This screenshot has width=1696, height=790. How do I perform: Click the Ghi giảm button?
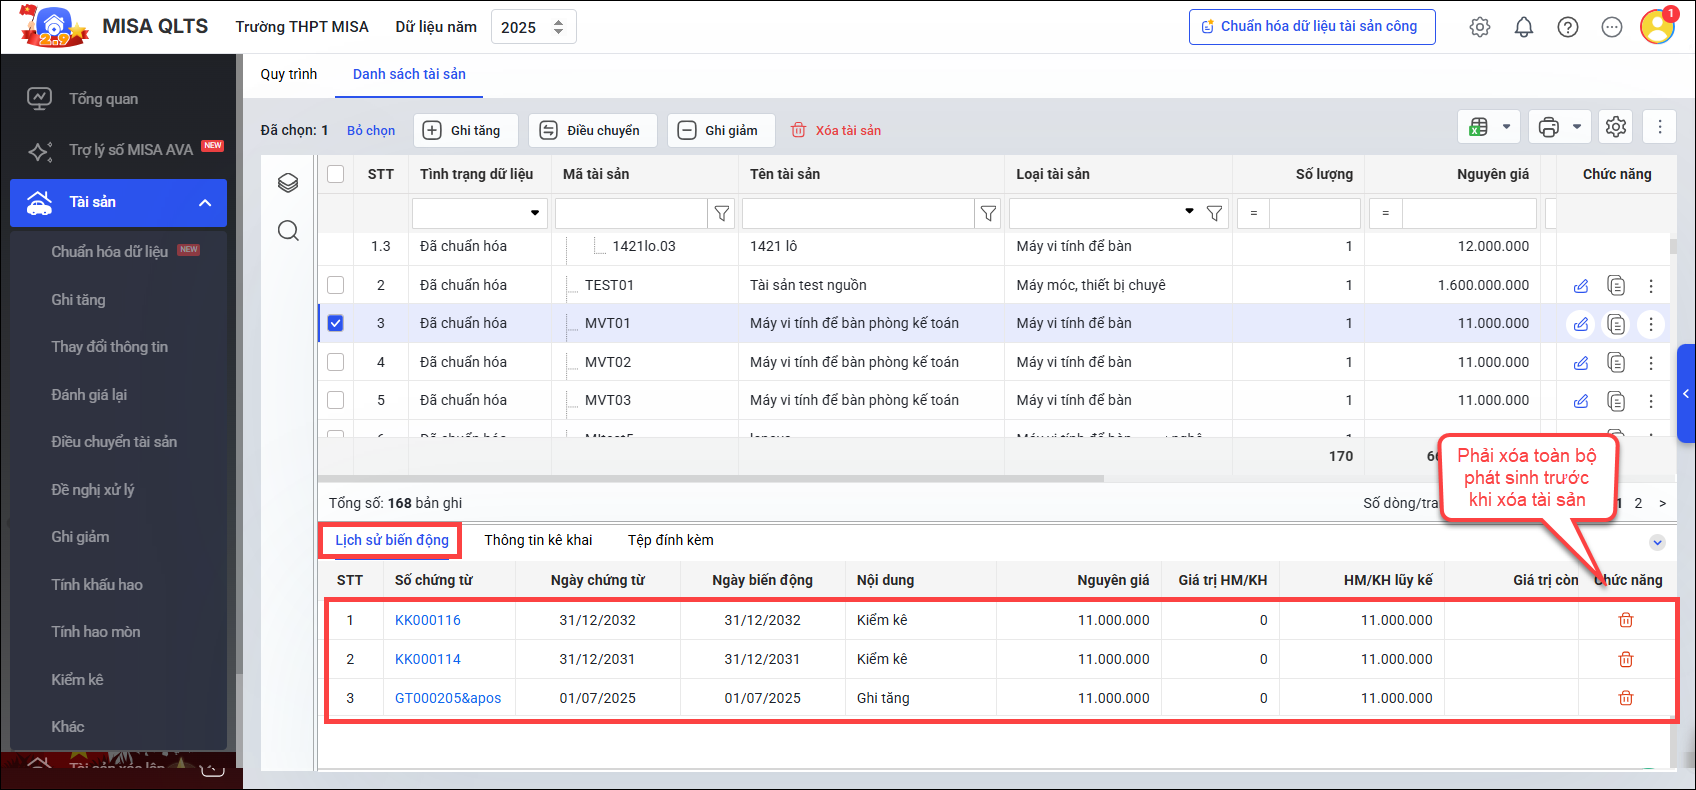(x=719, y=130)
